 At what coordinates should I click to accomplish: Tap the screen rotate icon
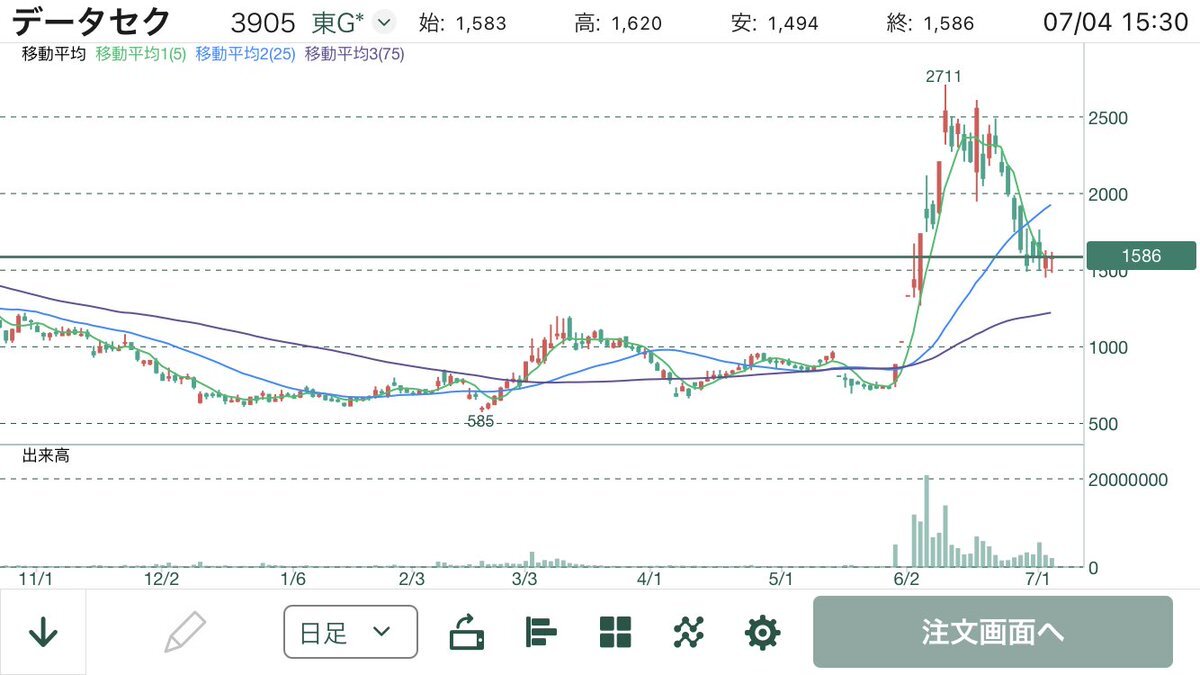click(x=467, y=632)
